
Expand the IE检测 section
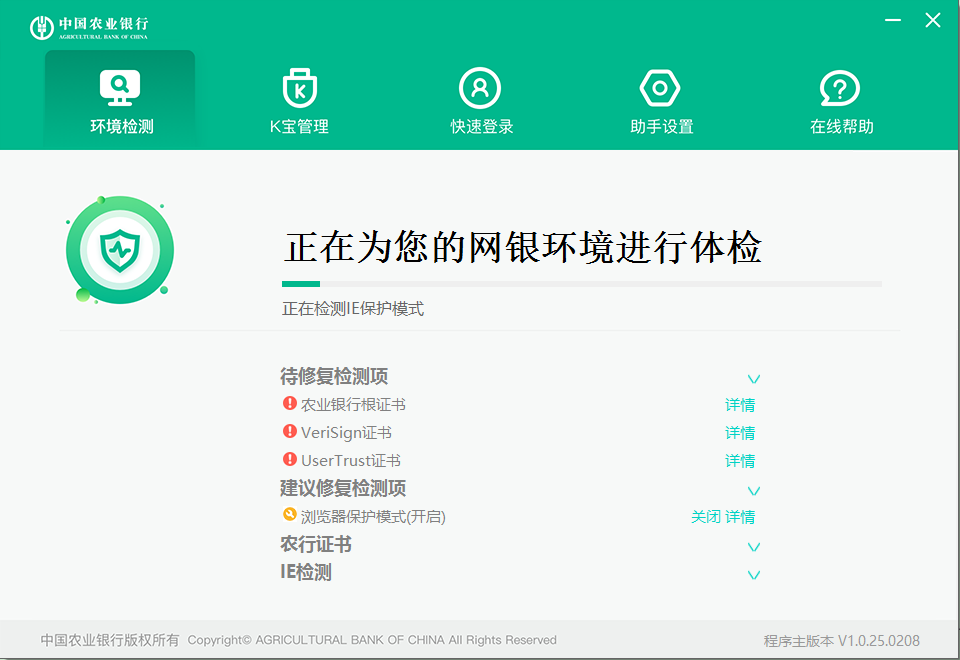click(x=753, y=574)
